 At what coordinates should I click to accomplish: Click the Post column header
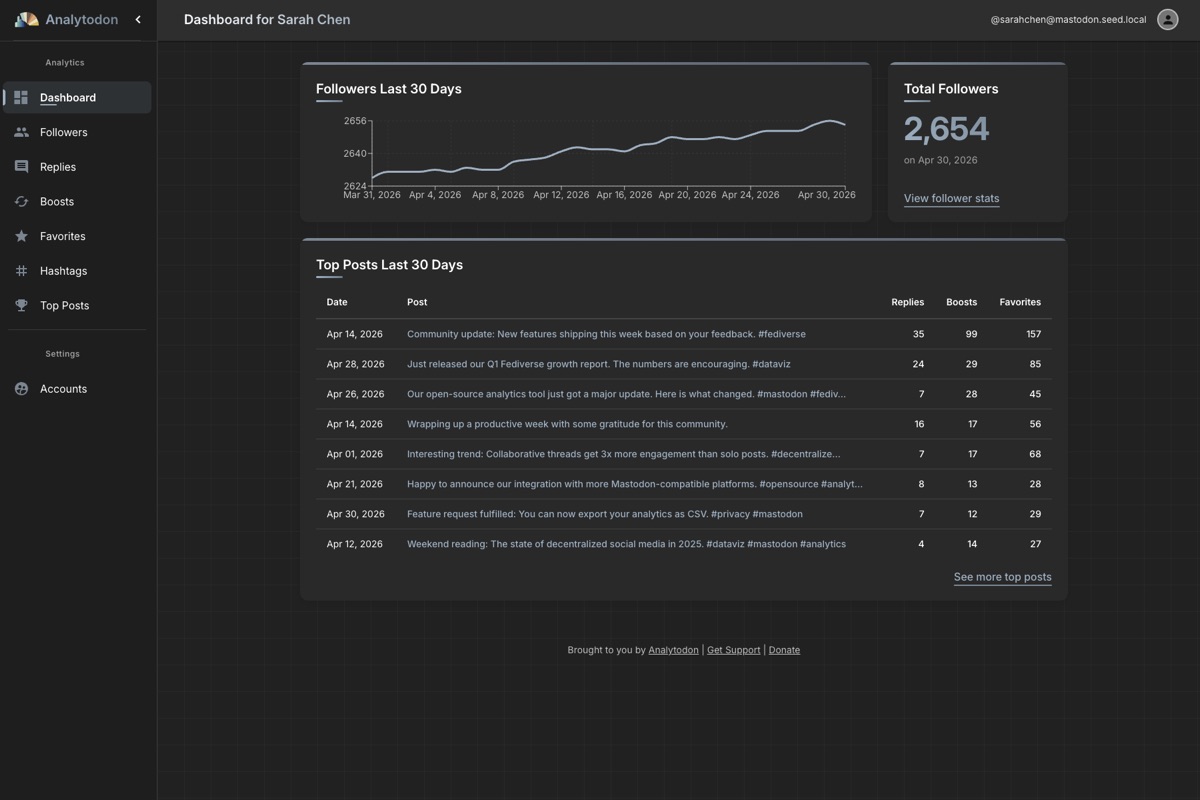click(417, 302)
